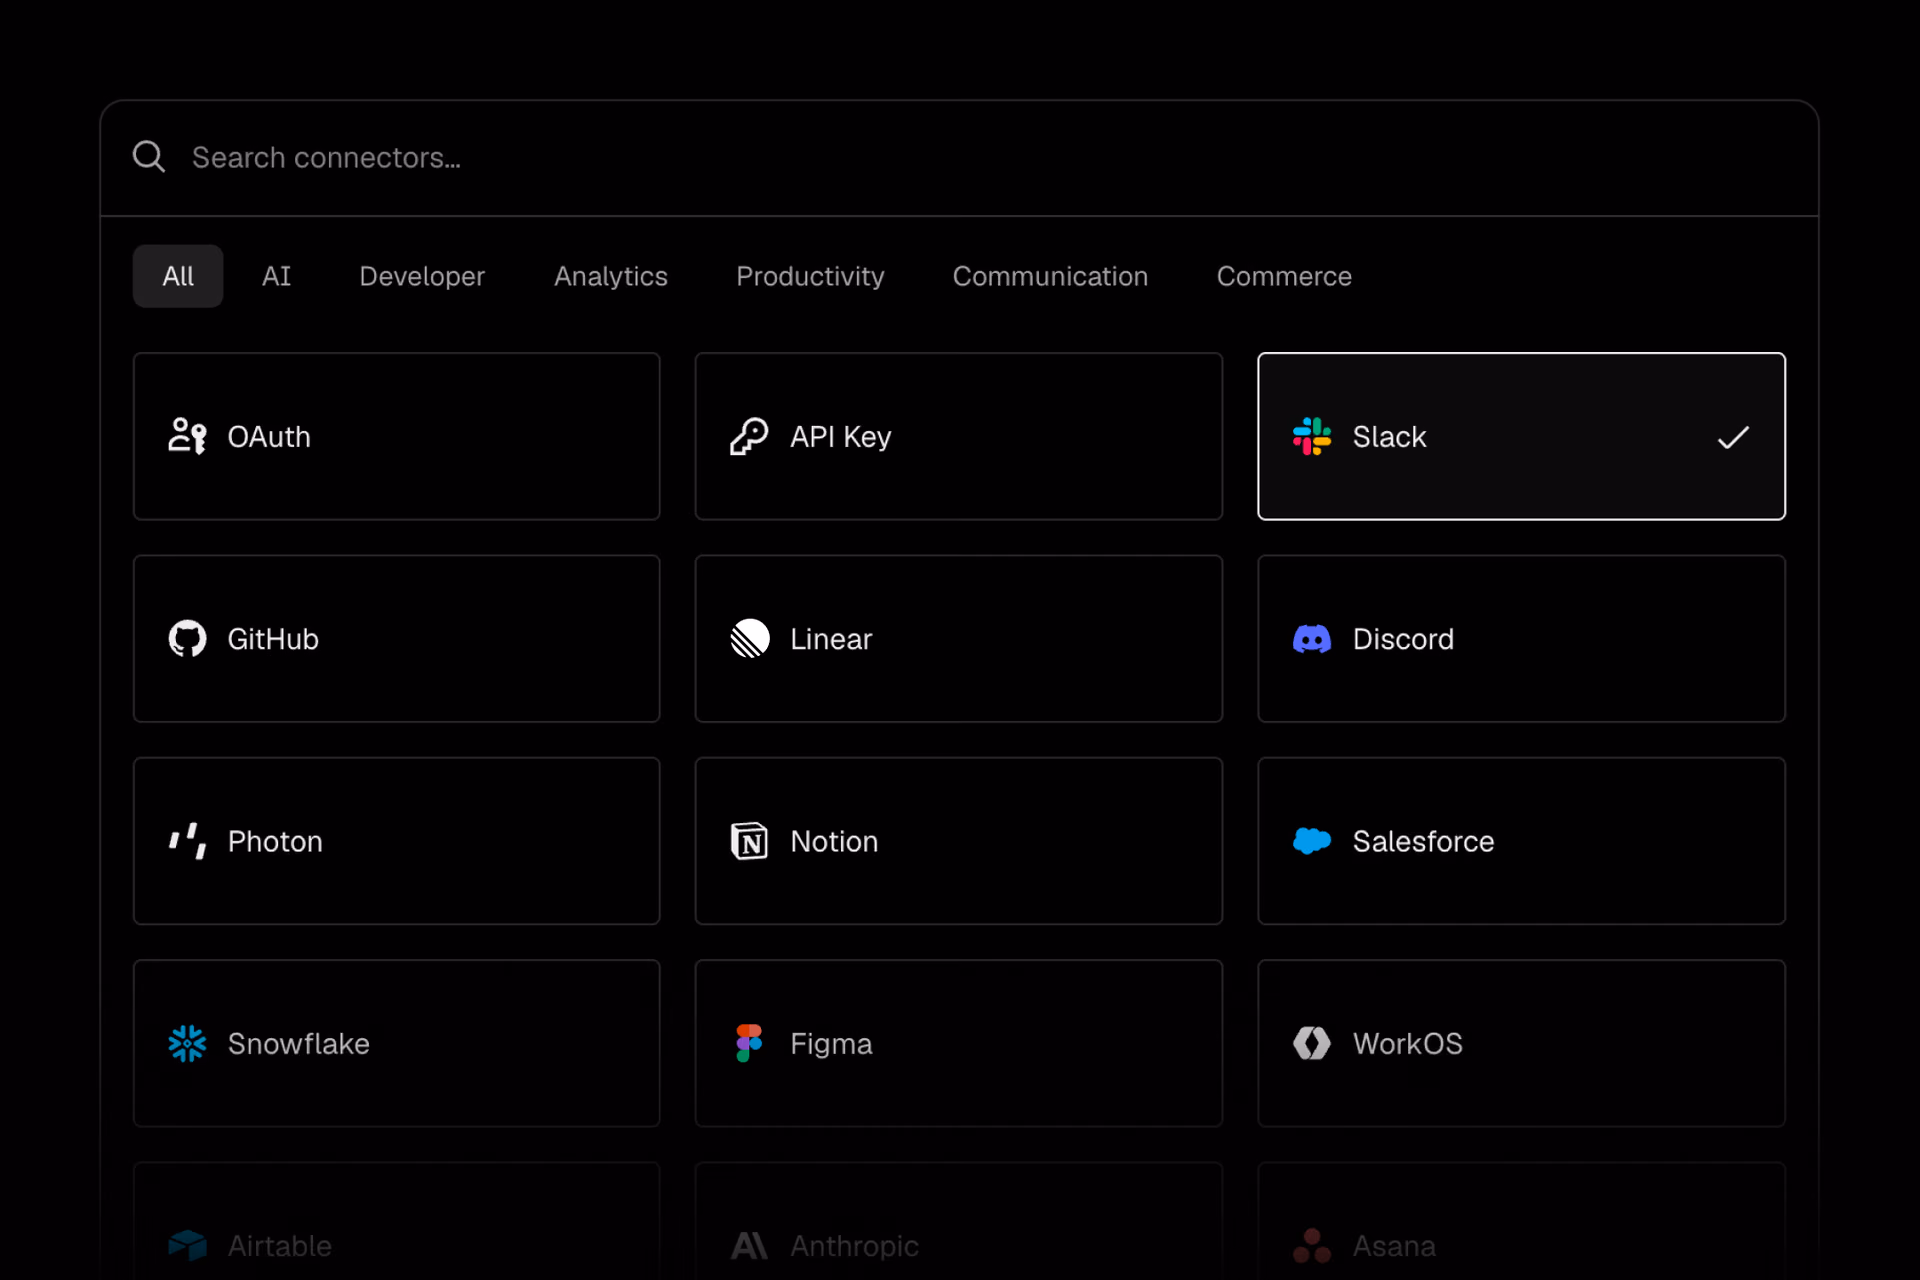
Task: Click the Figma logo icon
Action: 749,1044
